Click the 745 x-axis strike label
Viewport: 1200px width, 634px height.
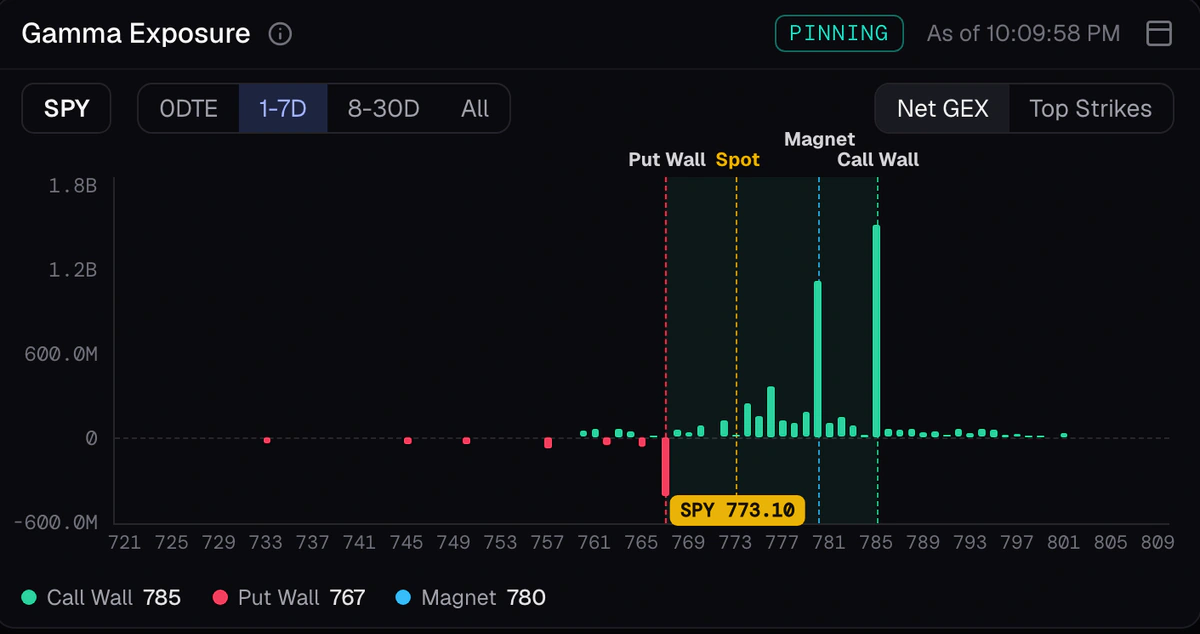406,542
